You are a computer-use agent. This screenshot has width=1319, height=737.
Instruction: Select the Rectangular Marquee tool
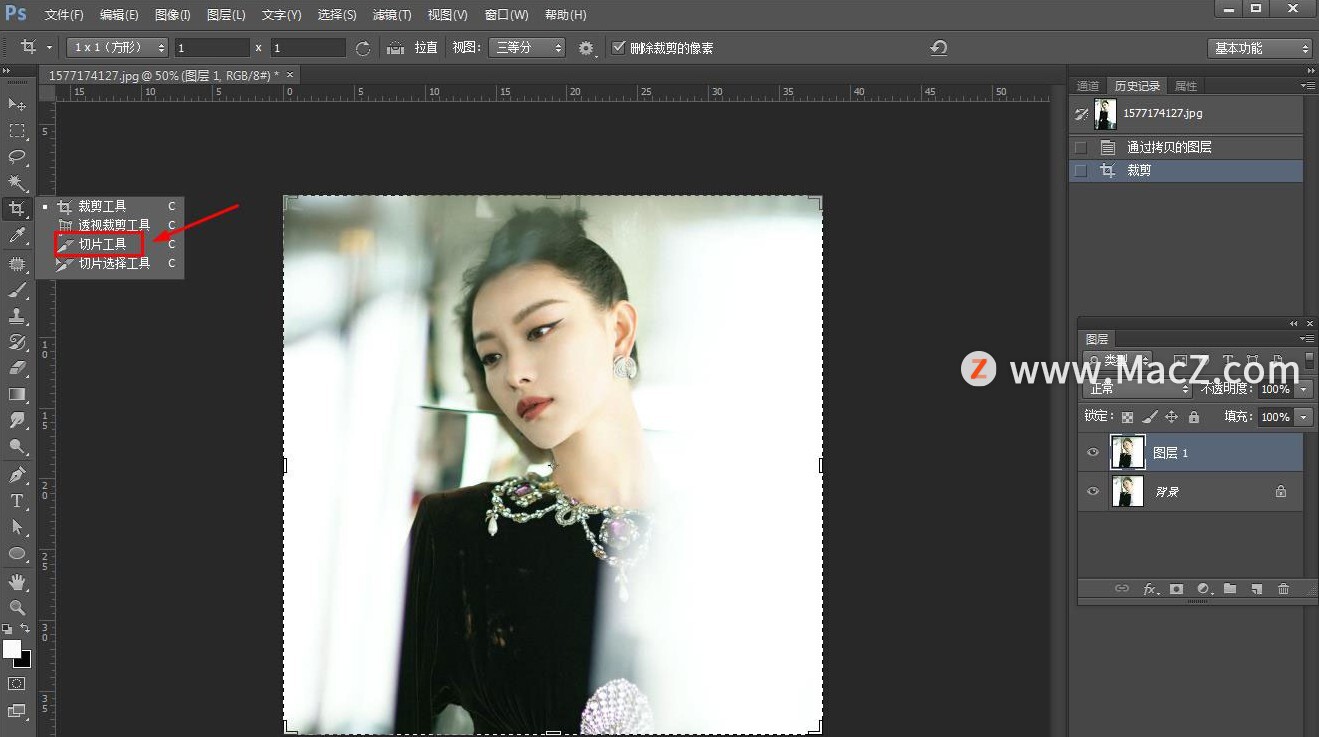tap(17, 131)
